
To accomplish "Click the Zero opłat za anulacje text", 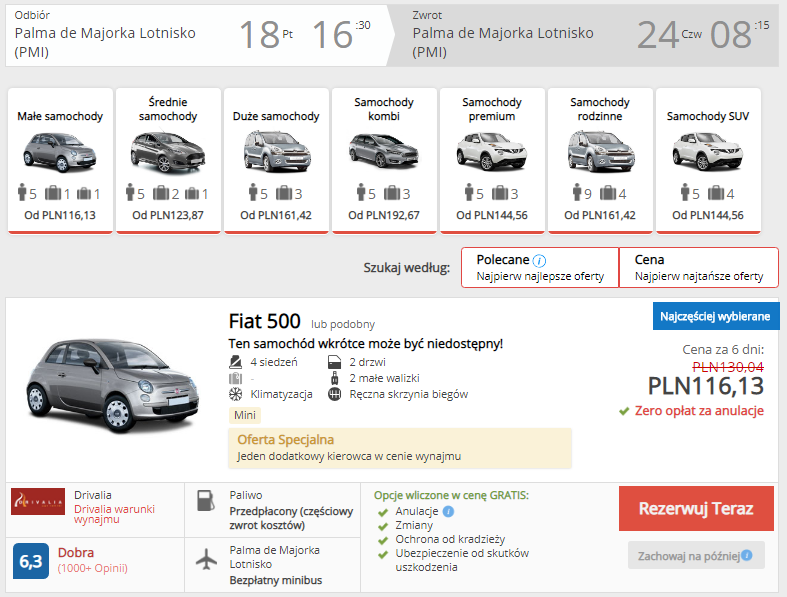I will (699, 411).
